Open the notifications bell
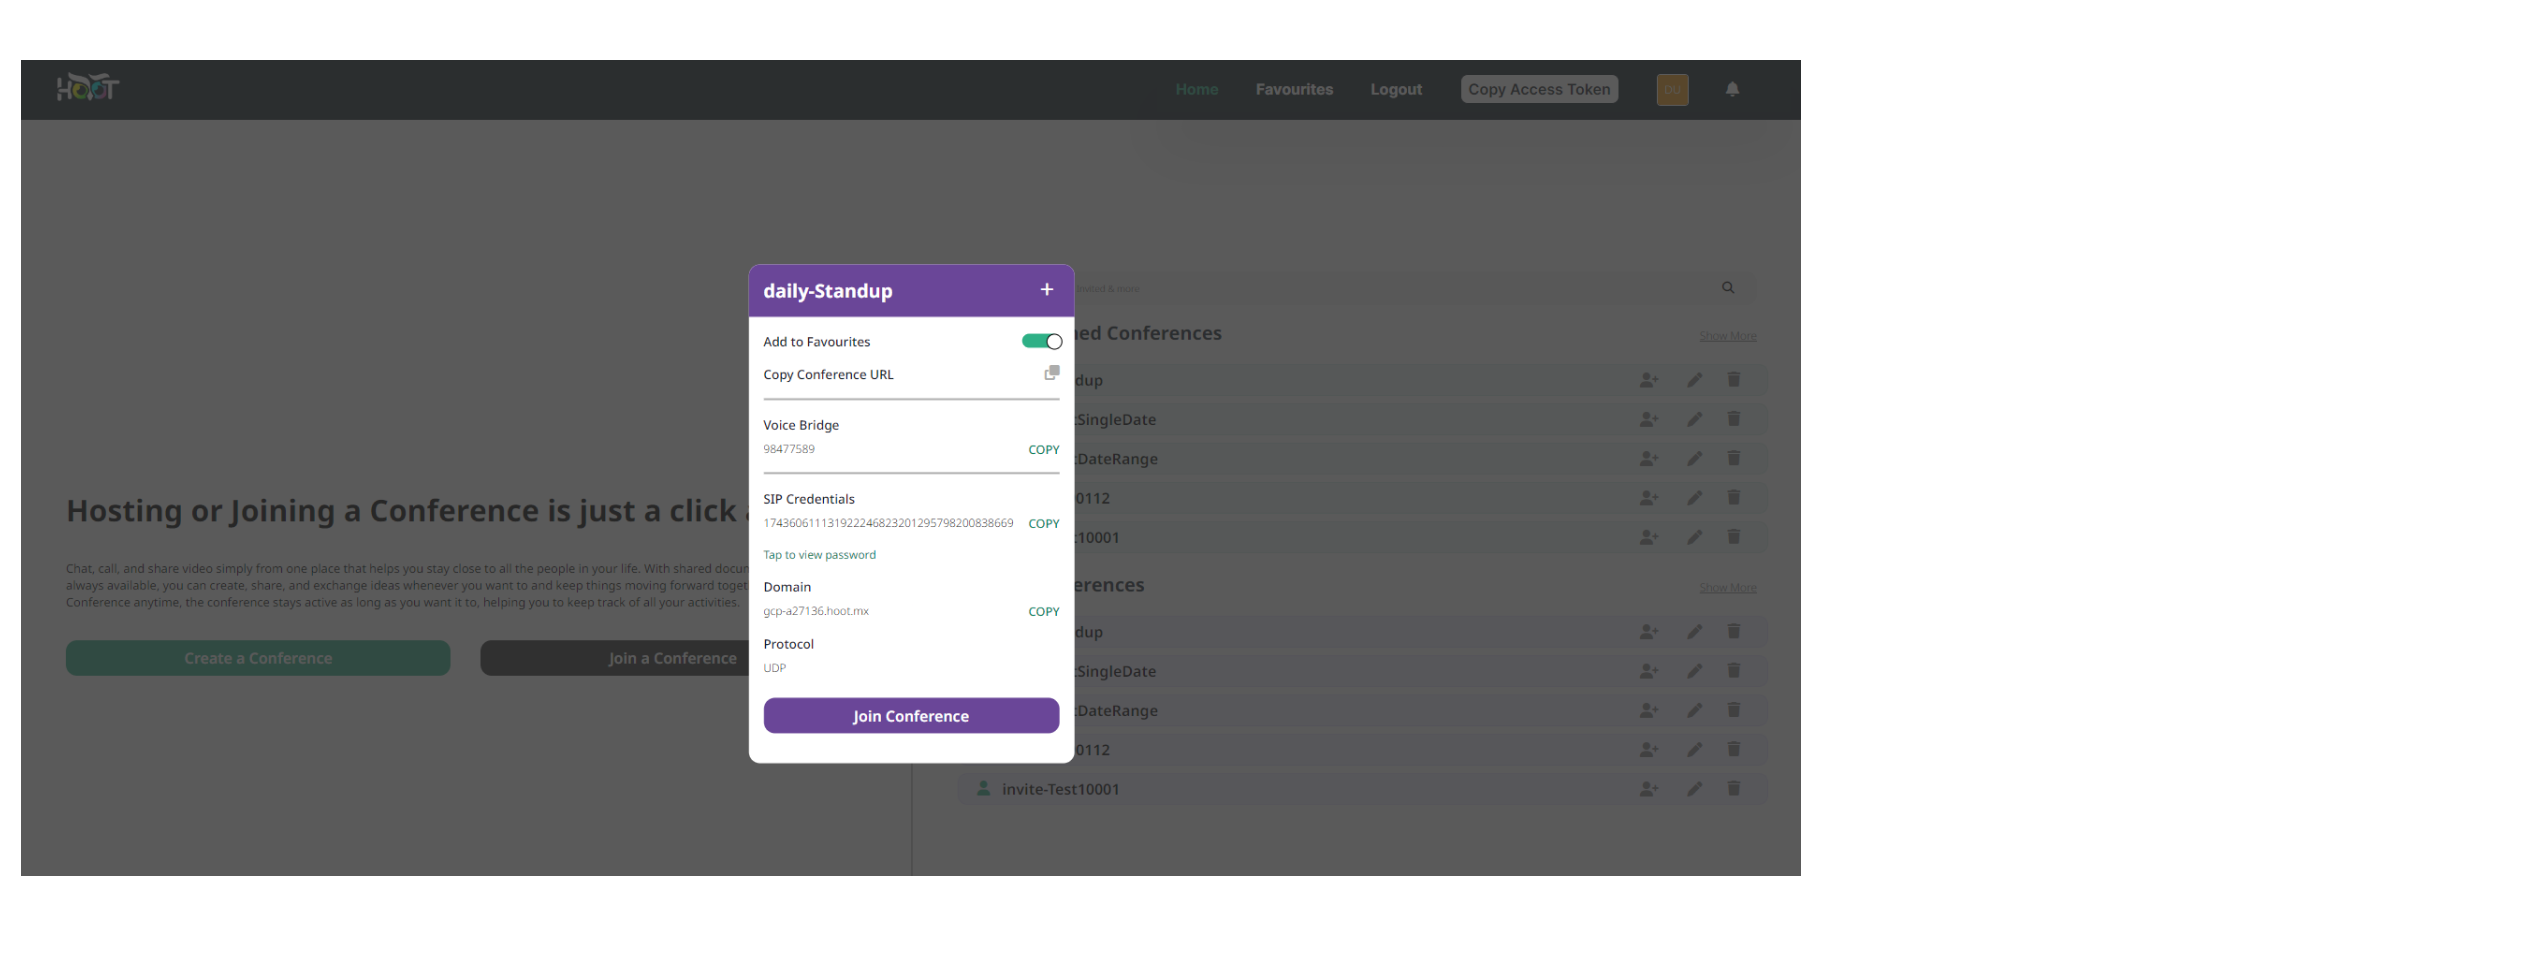2541x961 pixels. 1732,89
